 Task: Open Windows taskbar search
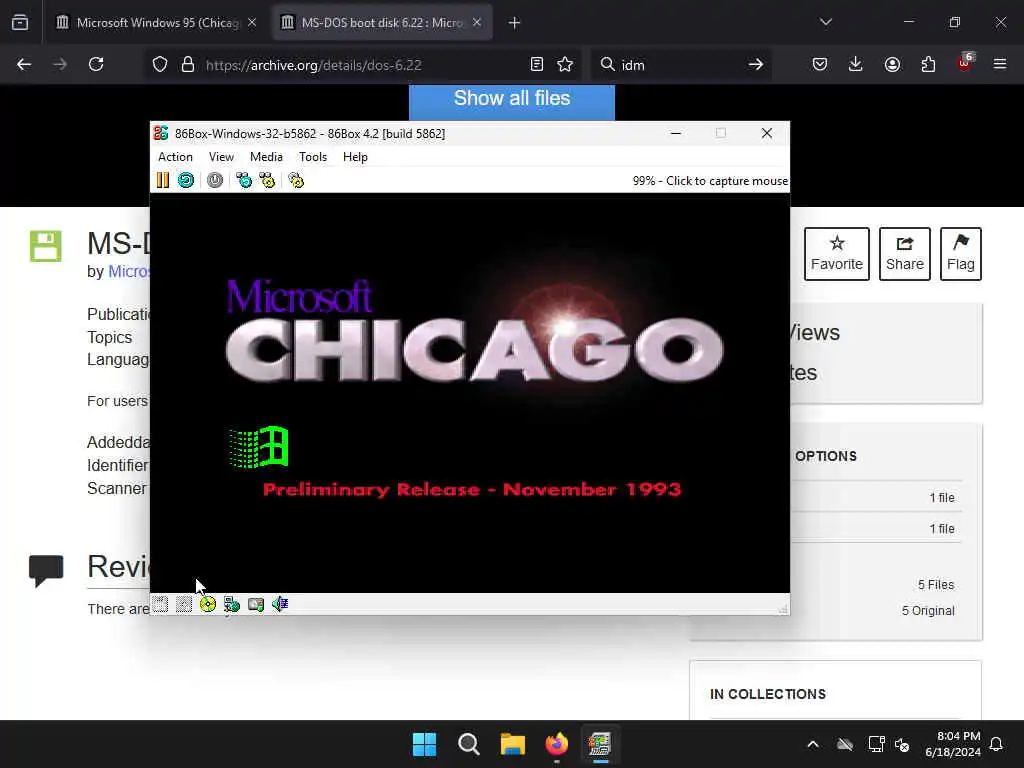(x=468, y=744)
